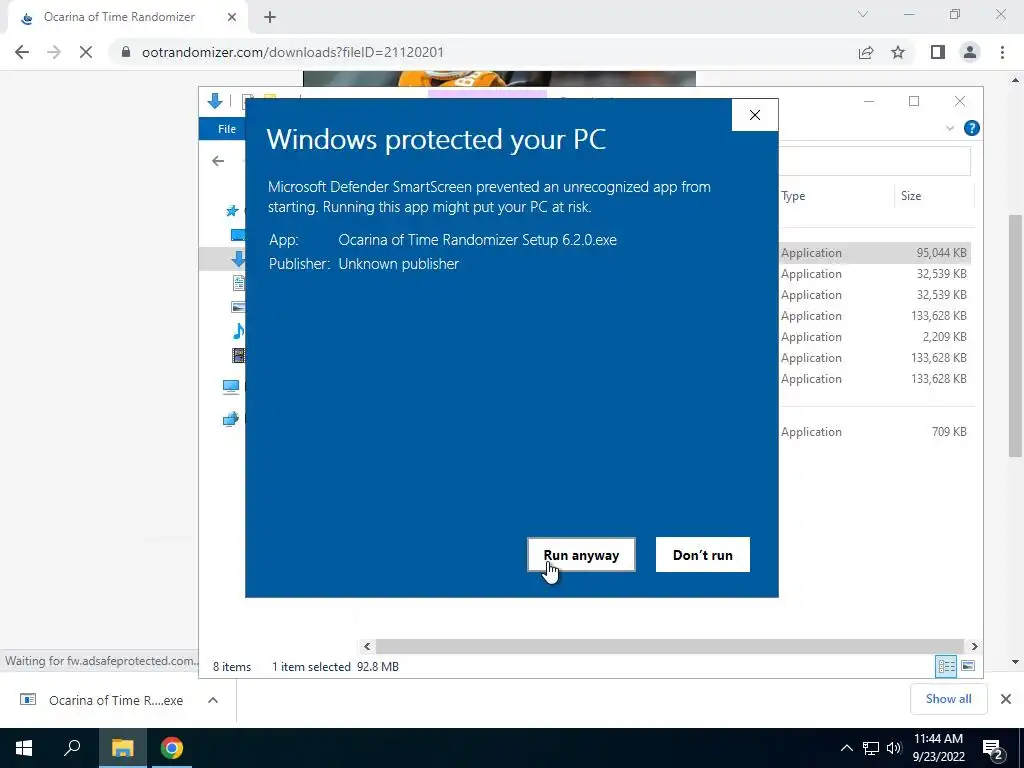Image resolution: width=1024 pixels, height=768 pixels.
Task: Open Windows taskbar search
Action: pyautogui.click(x=72, y=748)
